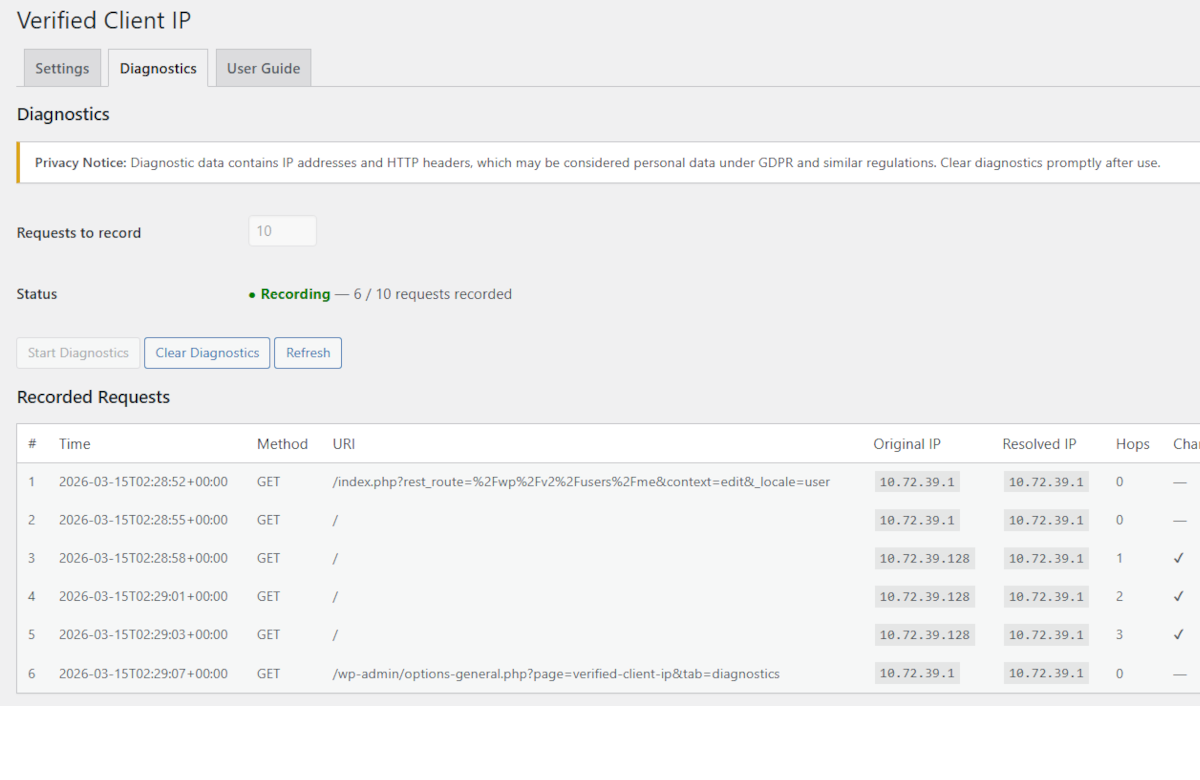Viewport: 1200px width, 780px height.
Task: Click the options-general.php URI in row 6
Action: point(555,673)
